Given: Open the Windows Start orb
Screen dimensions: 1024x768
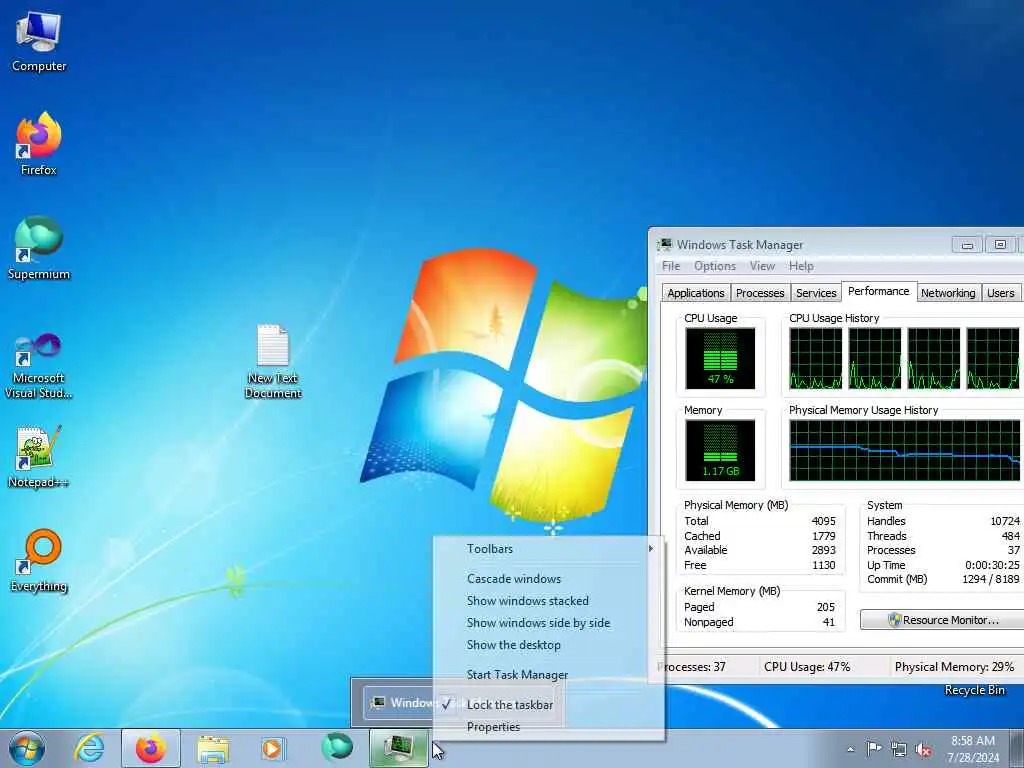Looking at the screenshot, I should pos(27,748).
